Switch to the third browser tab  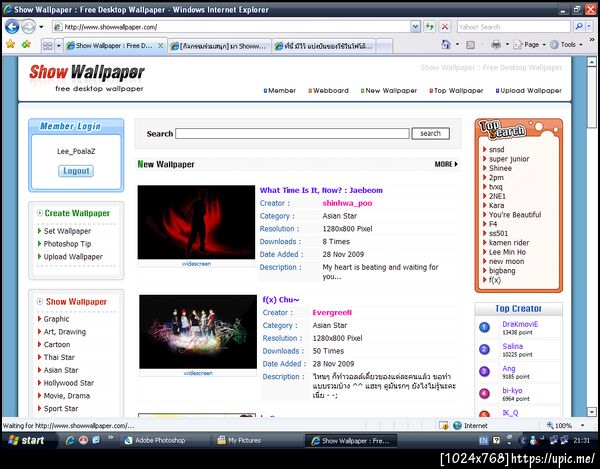click(324, 46)
